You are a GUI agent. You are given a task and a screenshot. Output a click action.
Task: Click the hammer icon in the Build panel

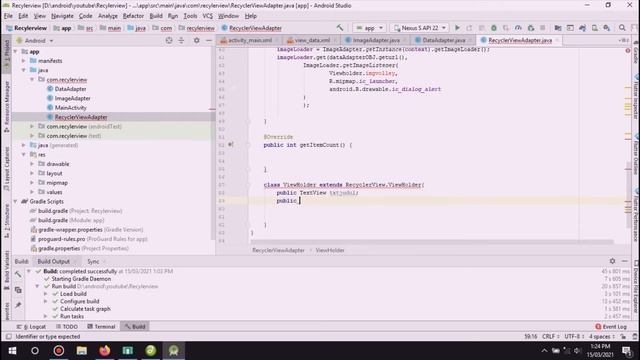pyautogui.click(x=18, y=274)
